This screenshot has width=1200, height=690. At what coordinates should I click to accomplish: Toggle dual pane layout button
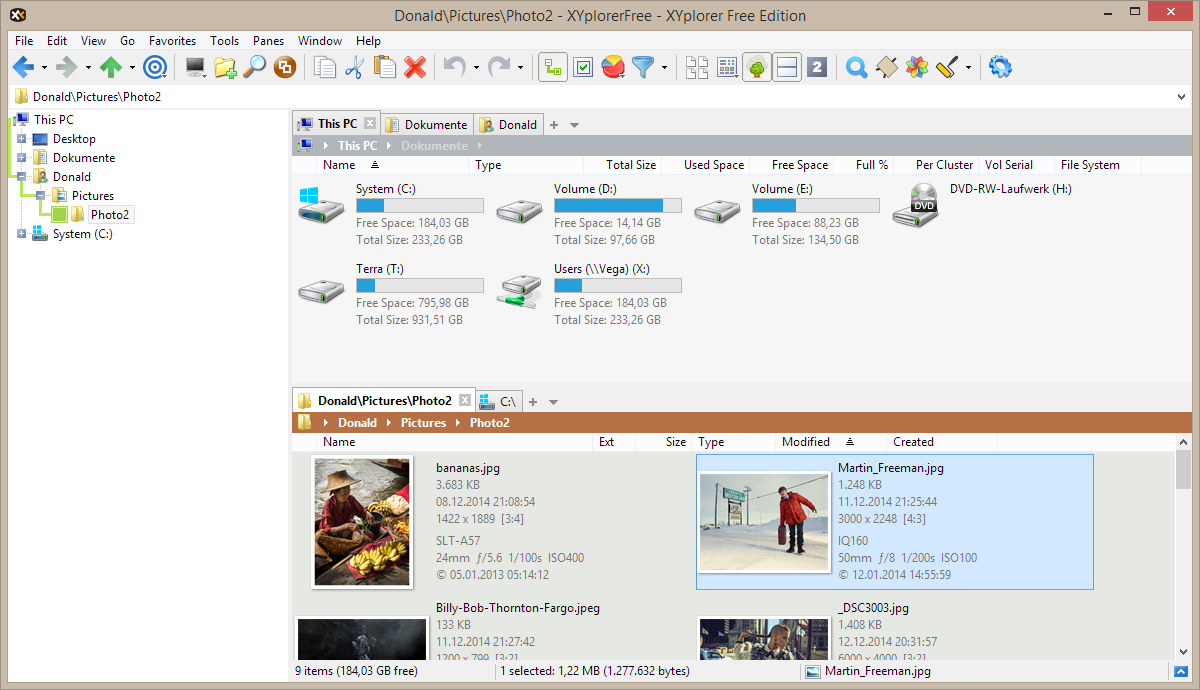pyautogui.click(x=787, y=67)
